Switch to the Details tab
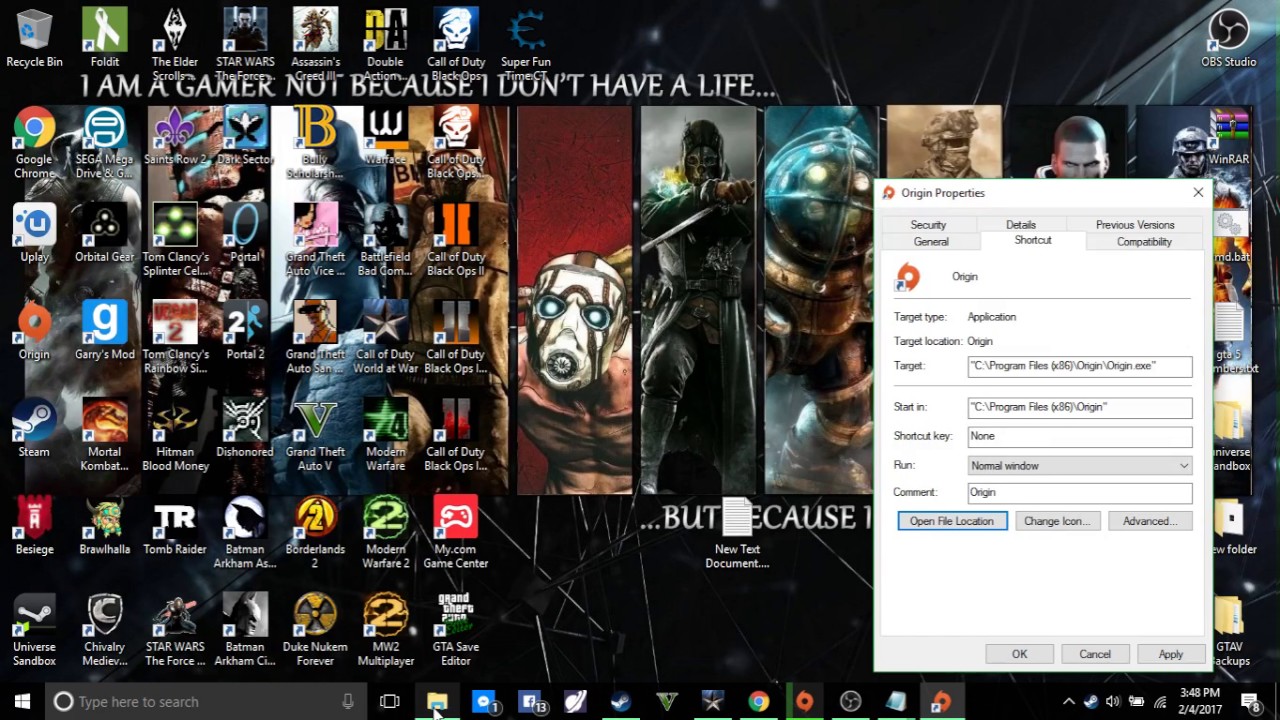This screenshot has width=1280, height=720. tap(1021, 225)
